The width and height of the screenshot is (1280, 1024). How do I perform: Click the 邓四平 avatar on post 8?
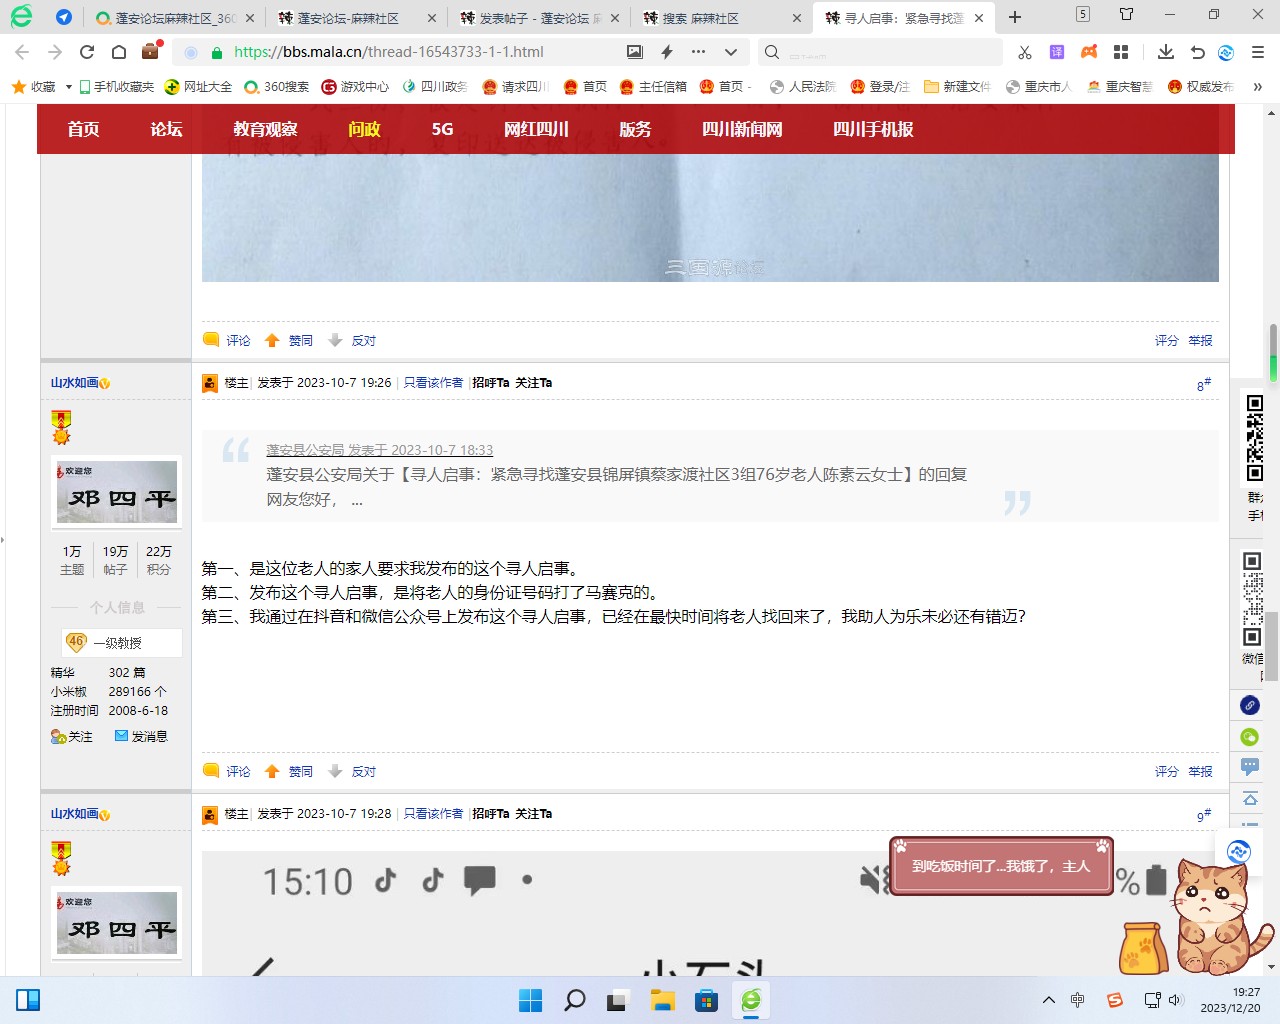(117, 492)
